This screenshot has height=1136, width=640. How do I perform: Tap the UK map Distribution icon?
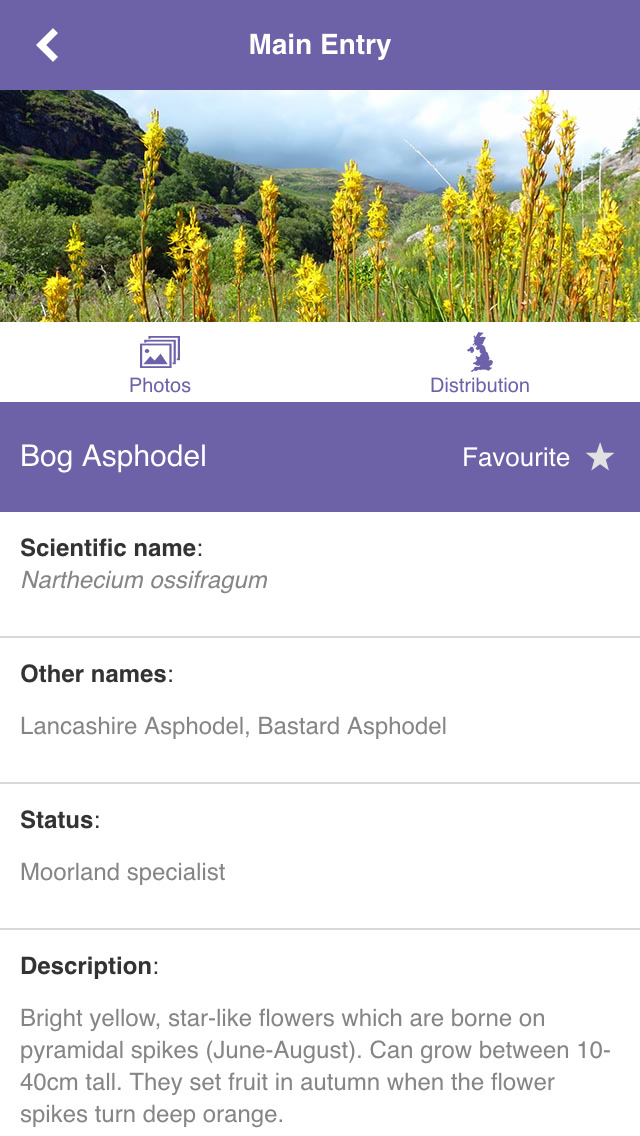click(480, 352)
